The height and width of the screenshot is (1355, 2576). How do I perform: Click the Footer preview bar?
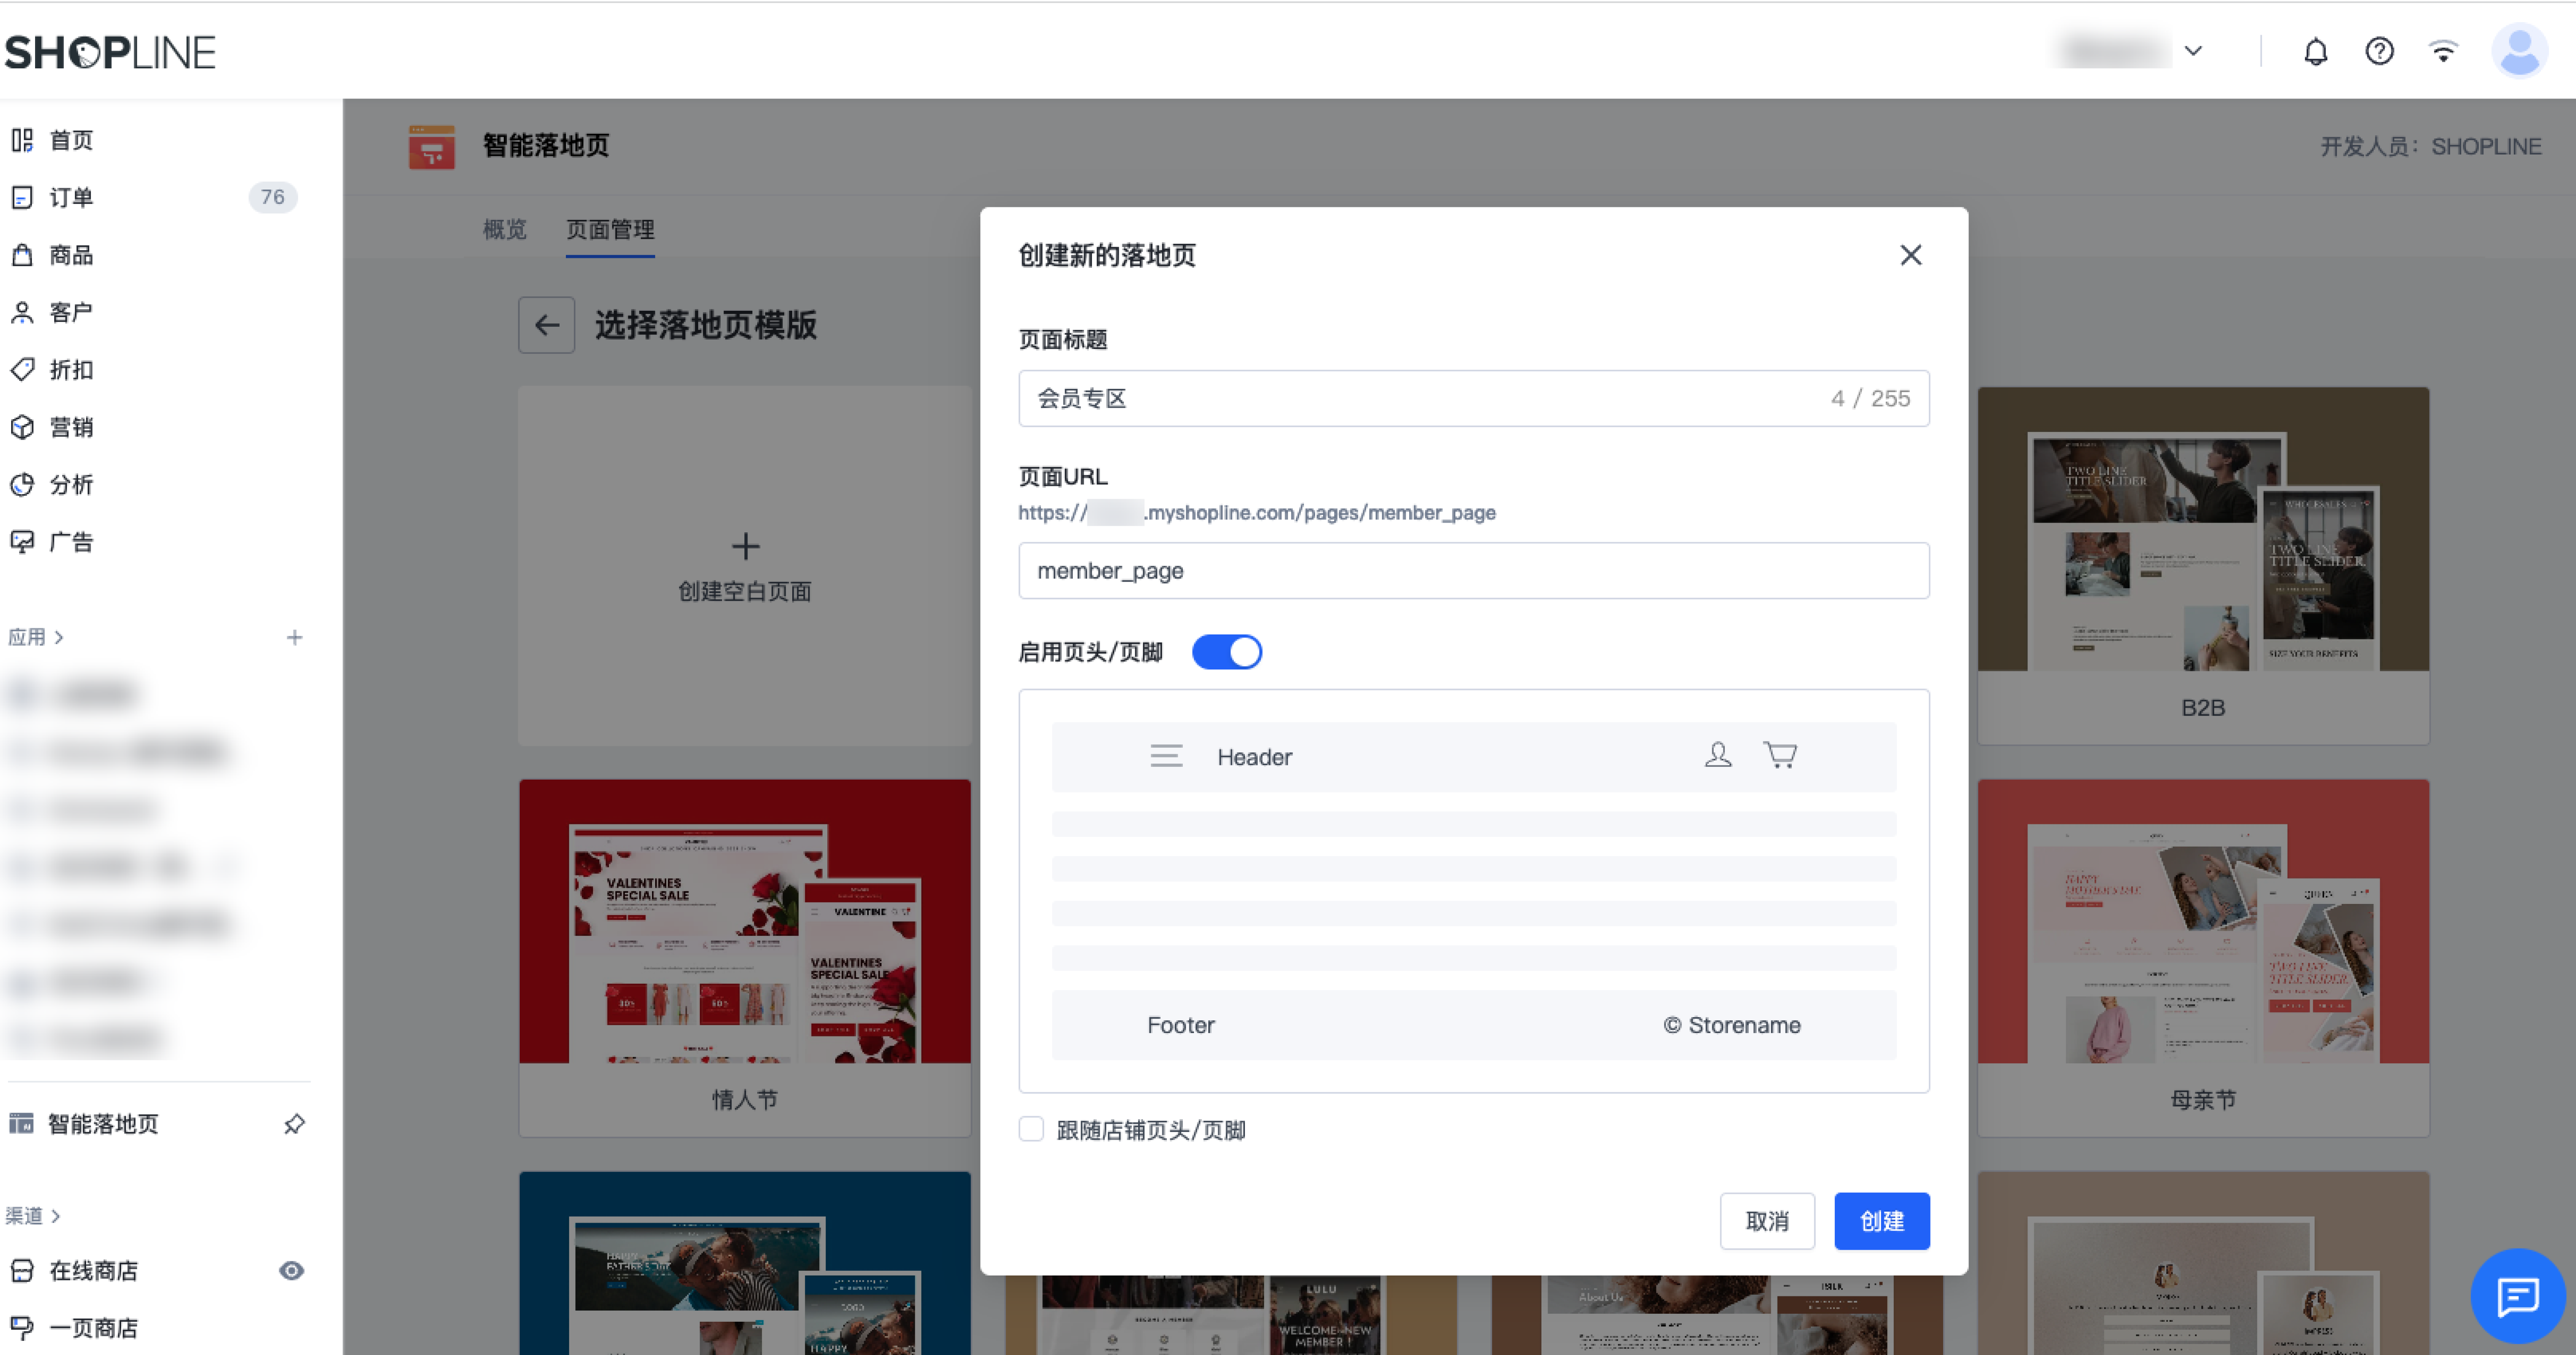pos(1473,1025)
